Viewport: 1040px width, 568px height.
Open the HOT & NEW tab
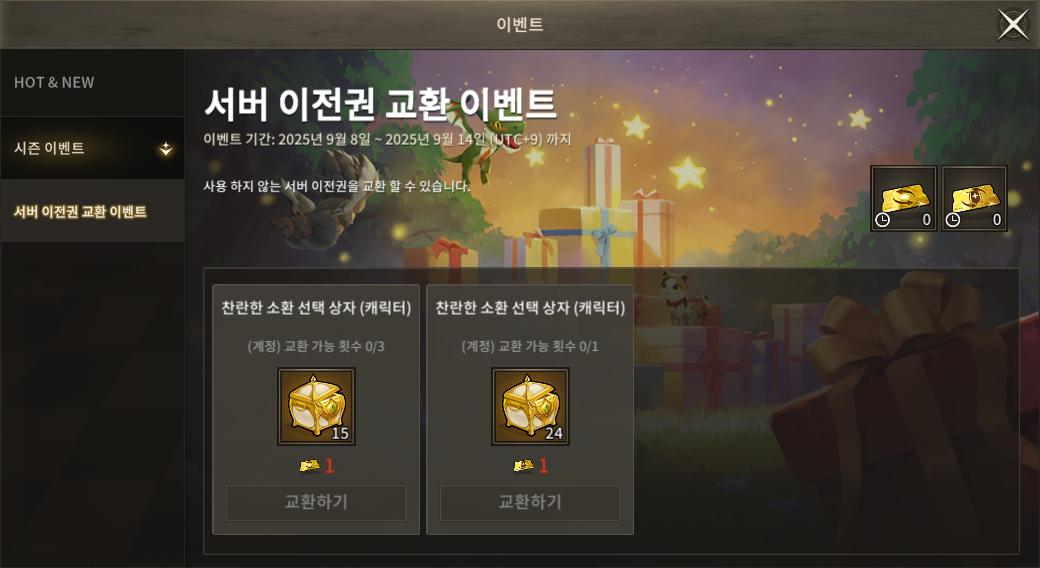pos(92,83)
